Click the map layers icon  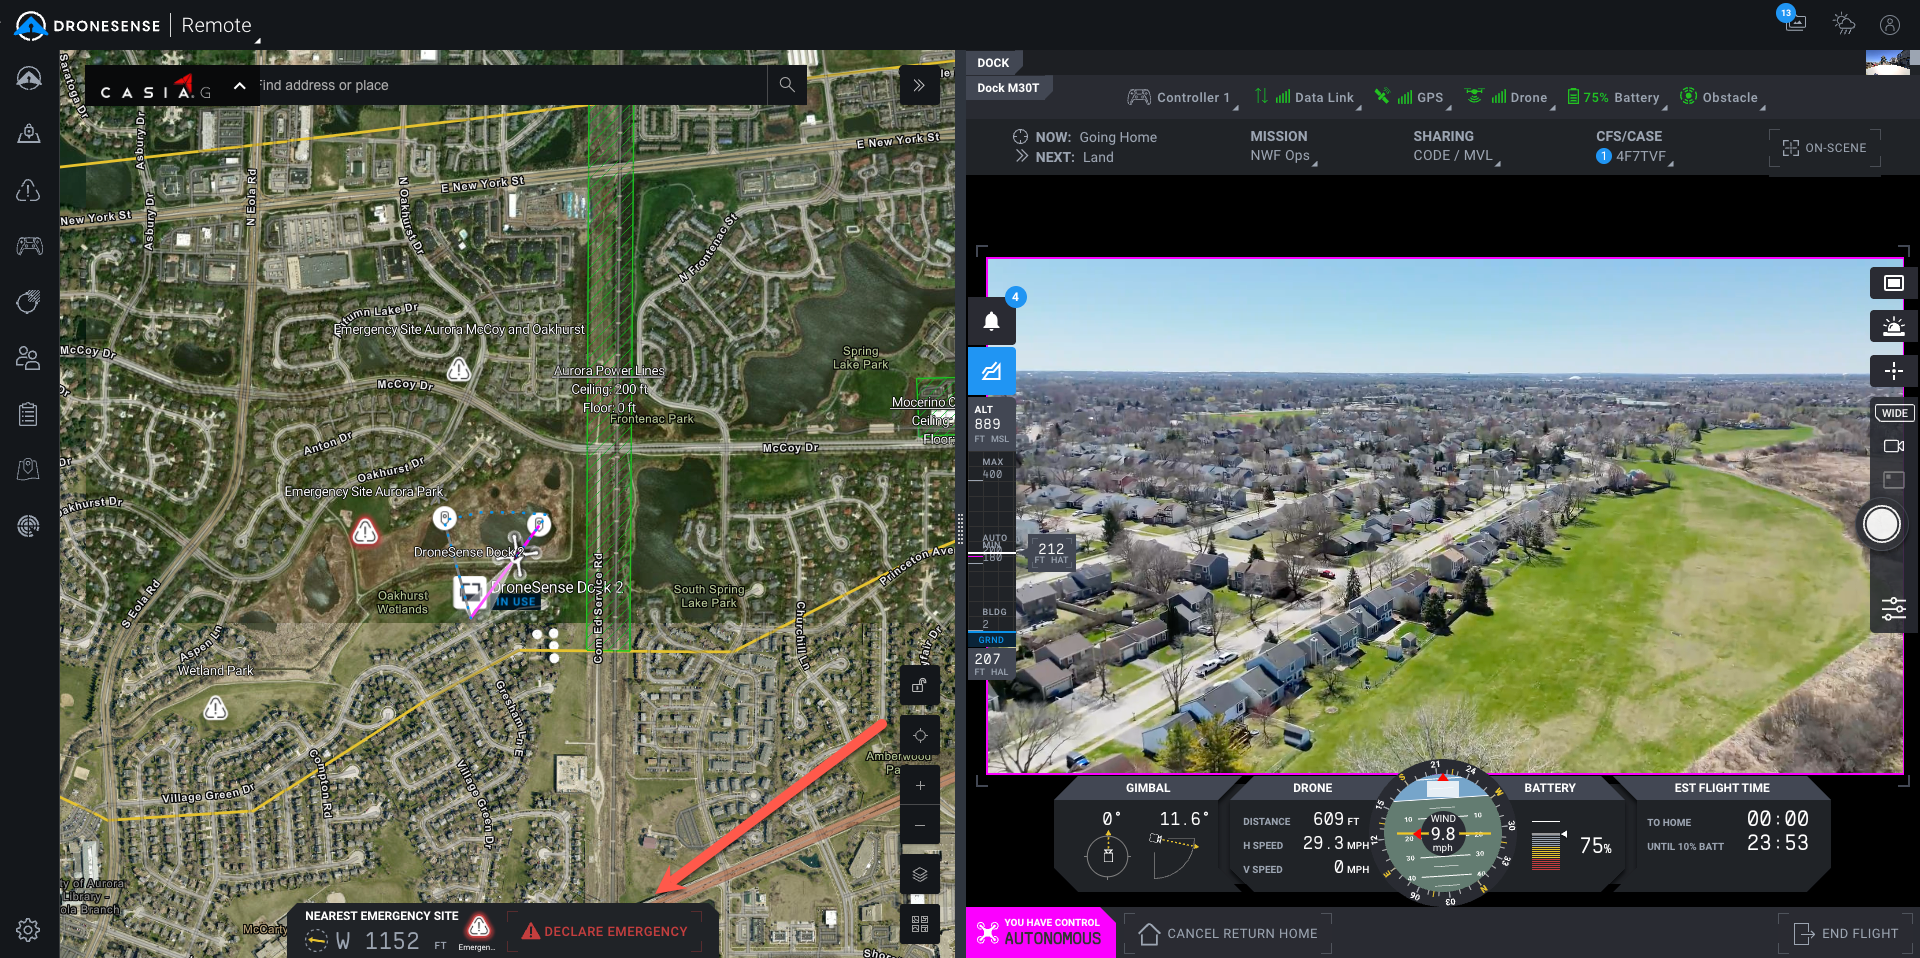click(x=920, y=874)
